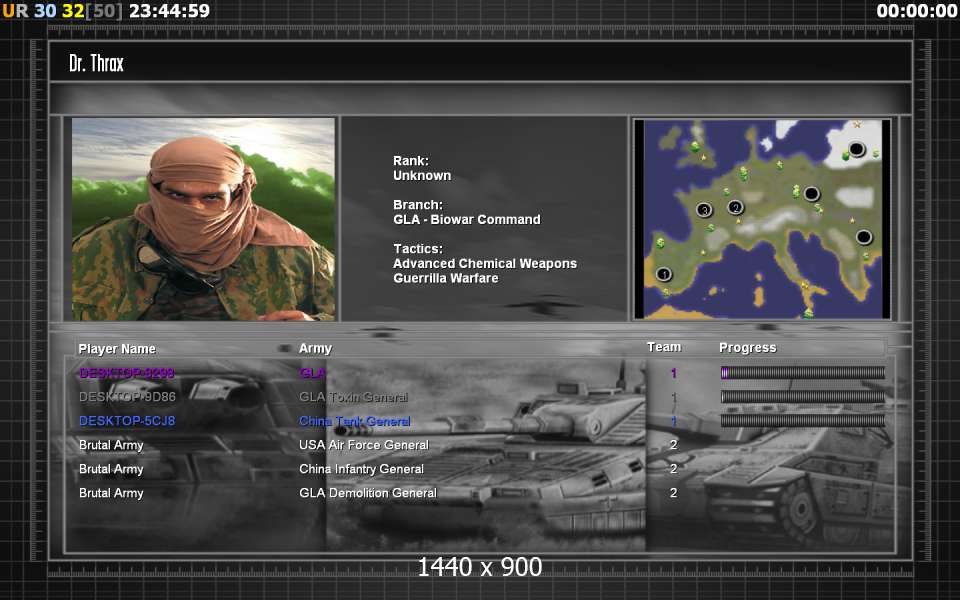Click the "UR" indicator in the overlay

point(15,10)
